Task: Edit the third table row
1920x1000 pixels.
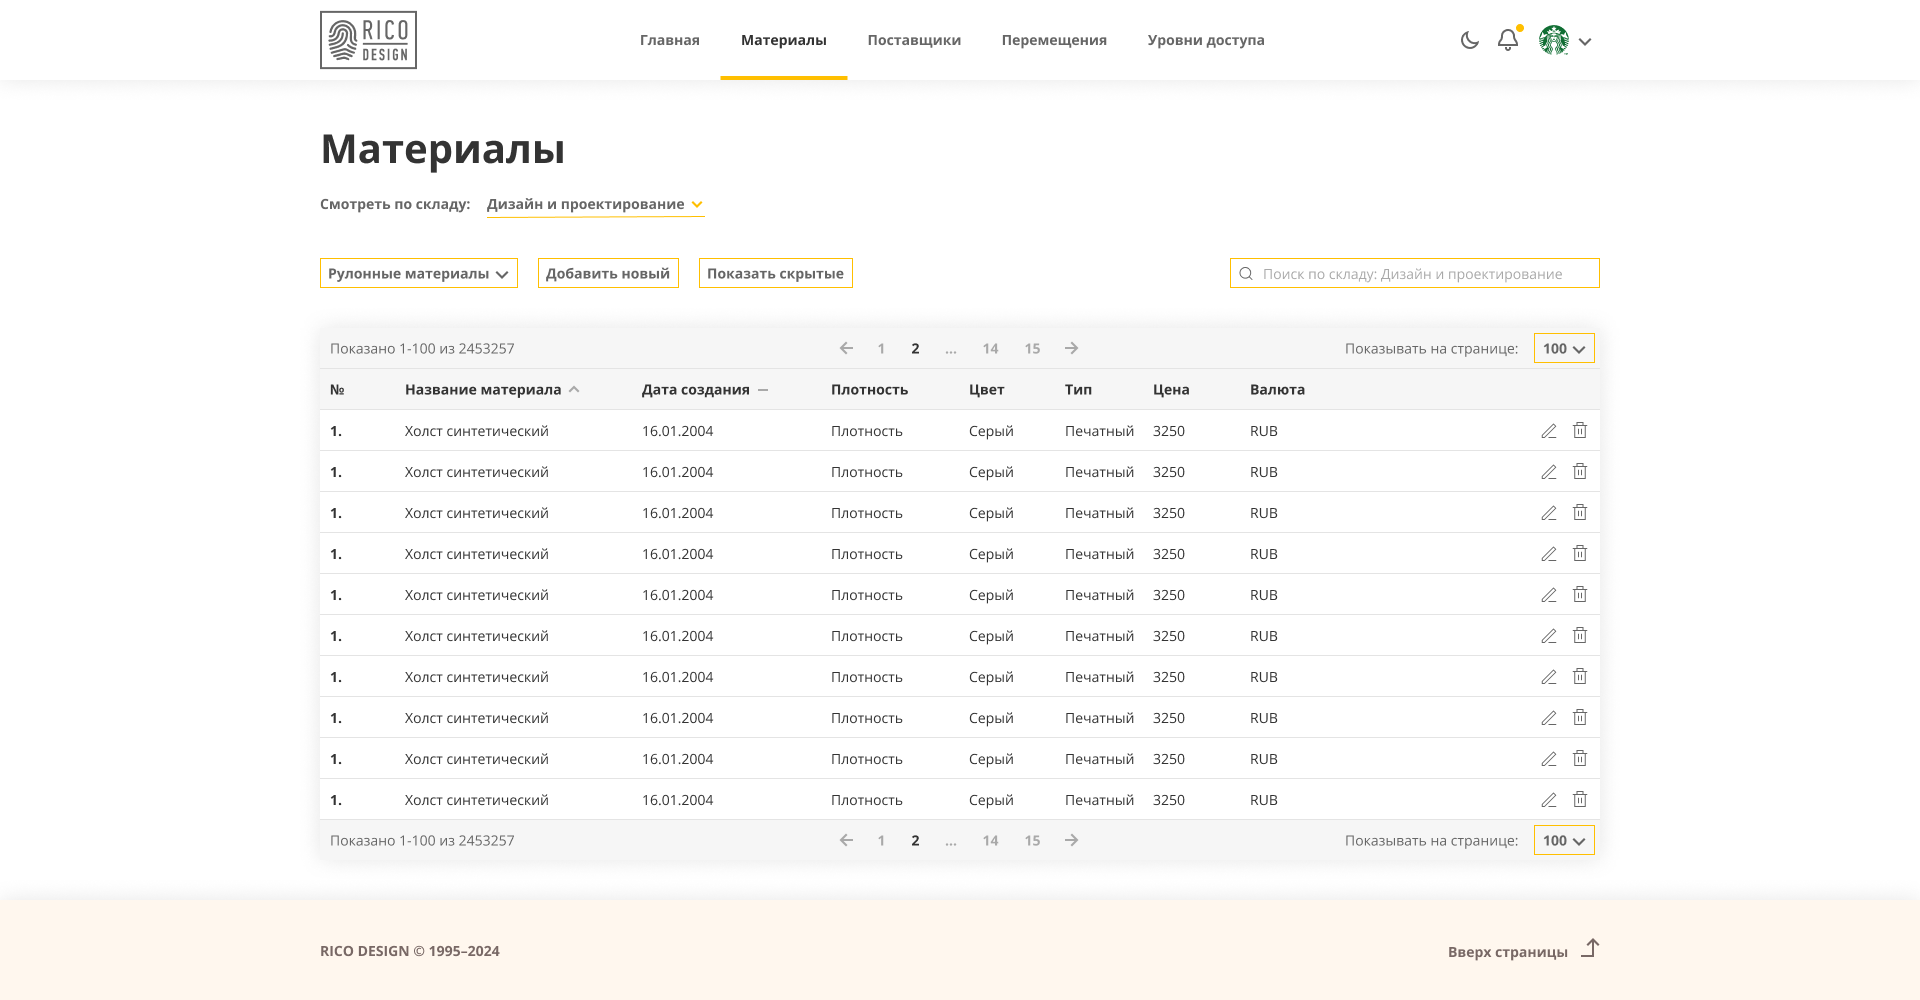Action: [1549, 513]
